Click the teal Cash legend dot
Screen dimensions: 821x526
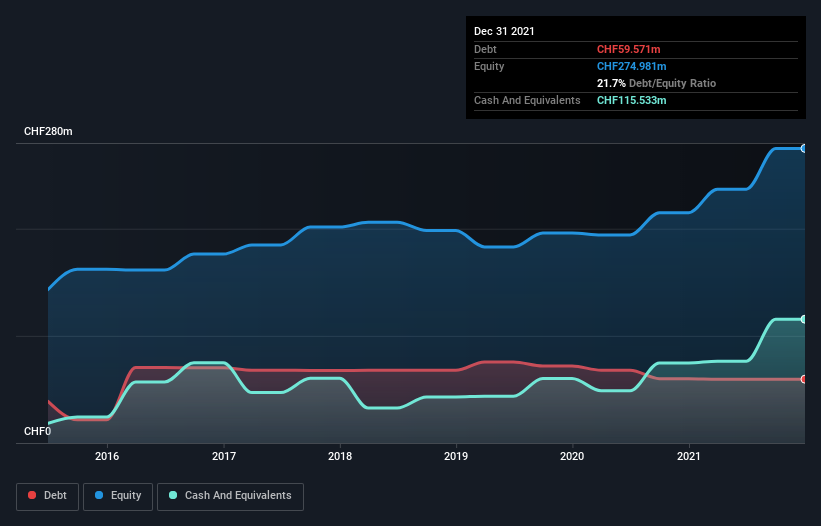click(173, 495)
